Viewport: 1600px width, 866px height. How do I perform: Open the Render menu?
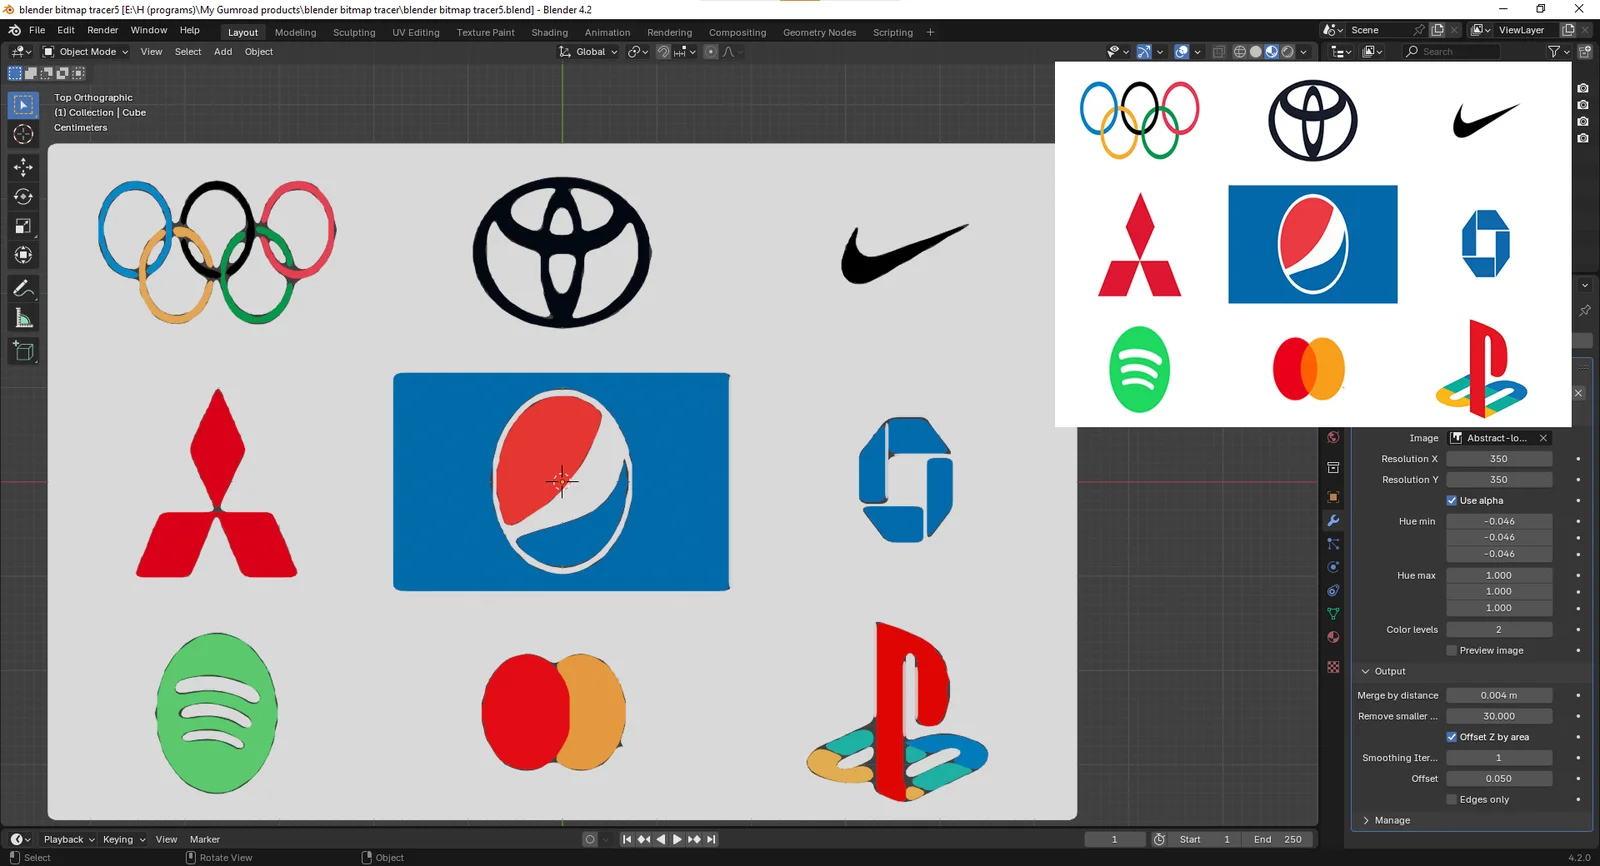point(102,30)
